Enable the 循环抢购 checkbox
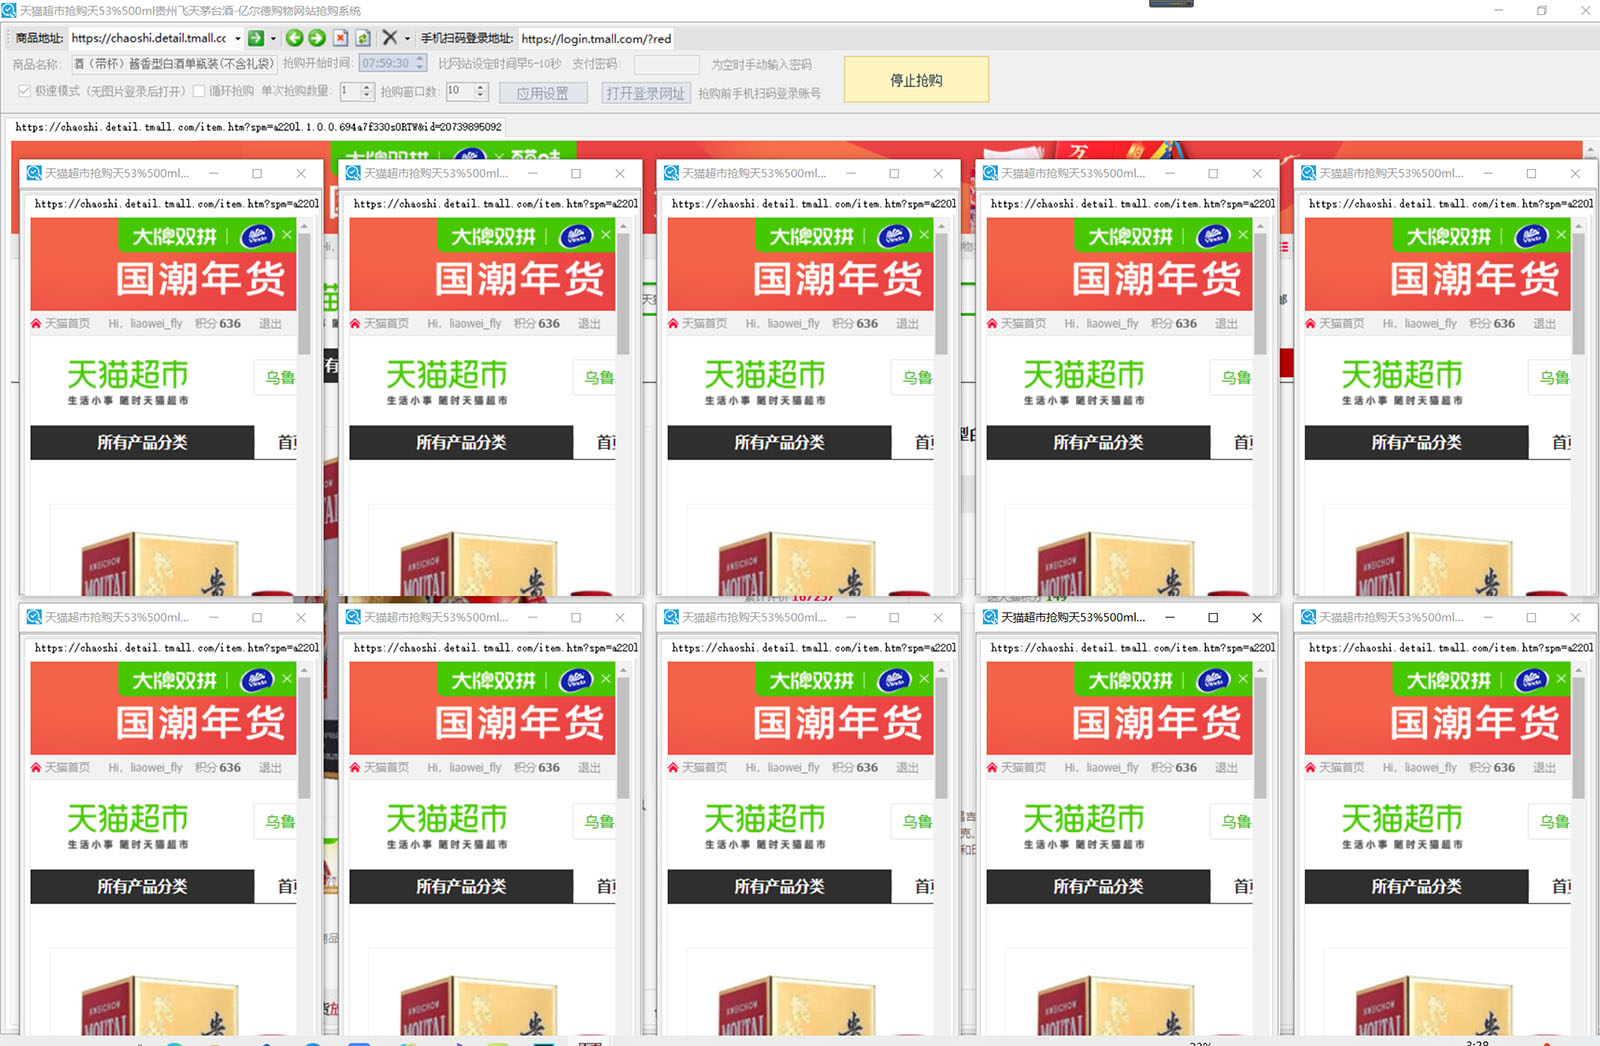 click(x=199, y=91)
